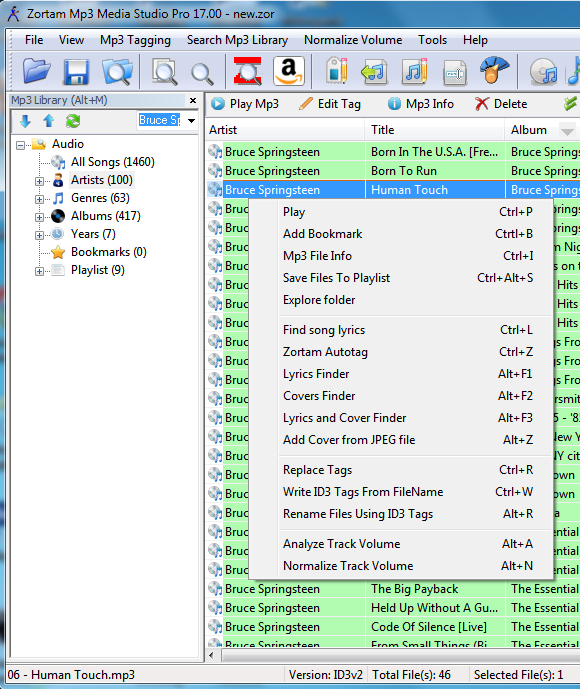Select Artists (100) tree item
This screenshot has height=689, width=580.
102,180
